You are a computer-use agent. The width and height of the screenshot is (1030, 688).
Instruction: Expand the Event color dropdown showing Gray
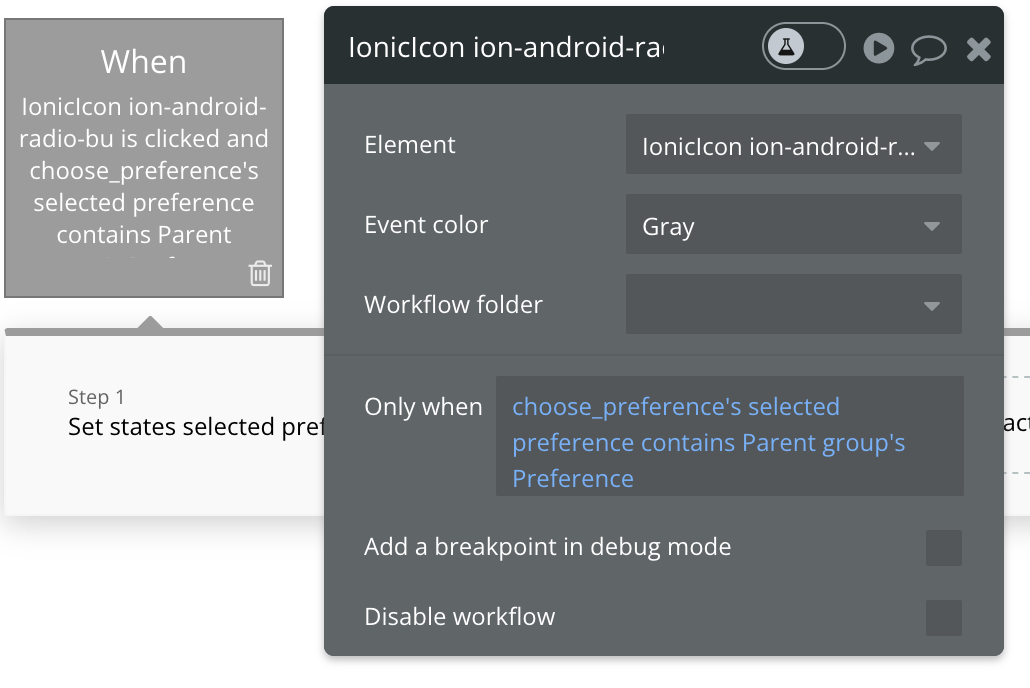click(793, 227)
